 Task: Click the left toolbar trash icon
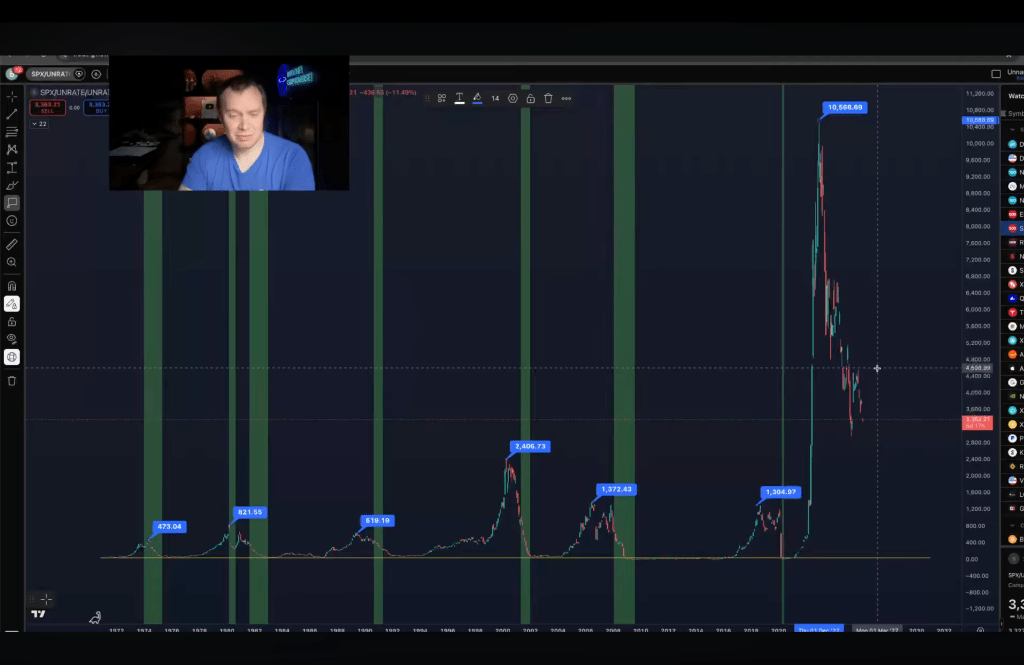point(12,381)
